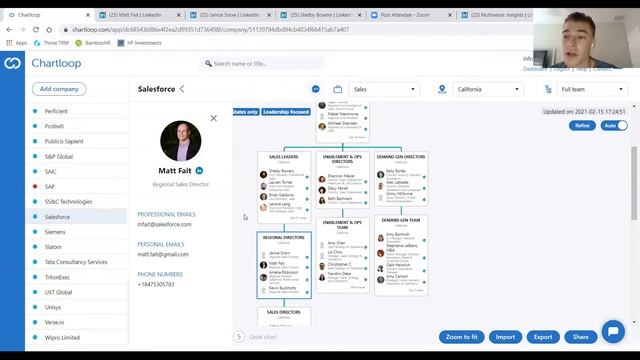Screen dimensions: 640x360
Task: Click the LinkedIn filter icon beside briefcase
Action: 316,89
